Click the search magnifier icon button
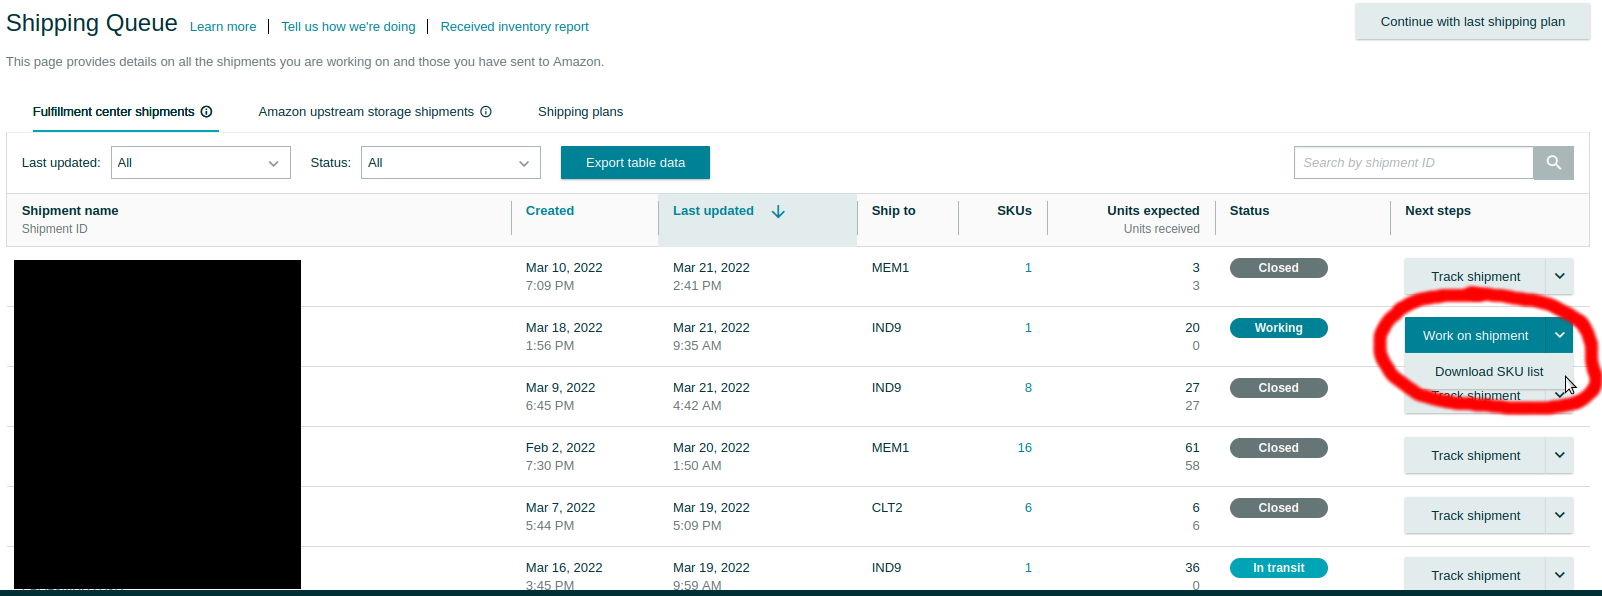The width and height of the screenshot is (1602, 596). point(1553,163)
